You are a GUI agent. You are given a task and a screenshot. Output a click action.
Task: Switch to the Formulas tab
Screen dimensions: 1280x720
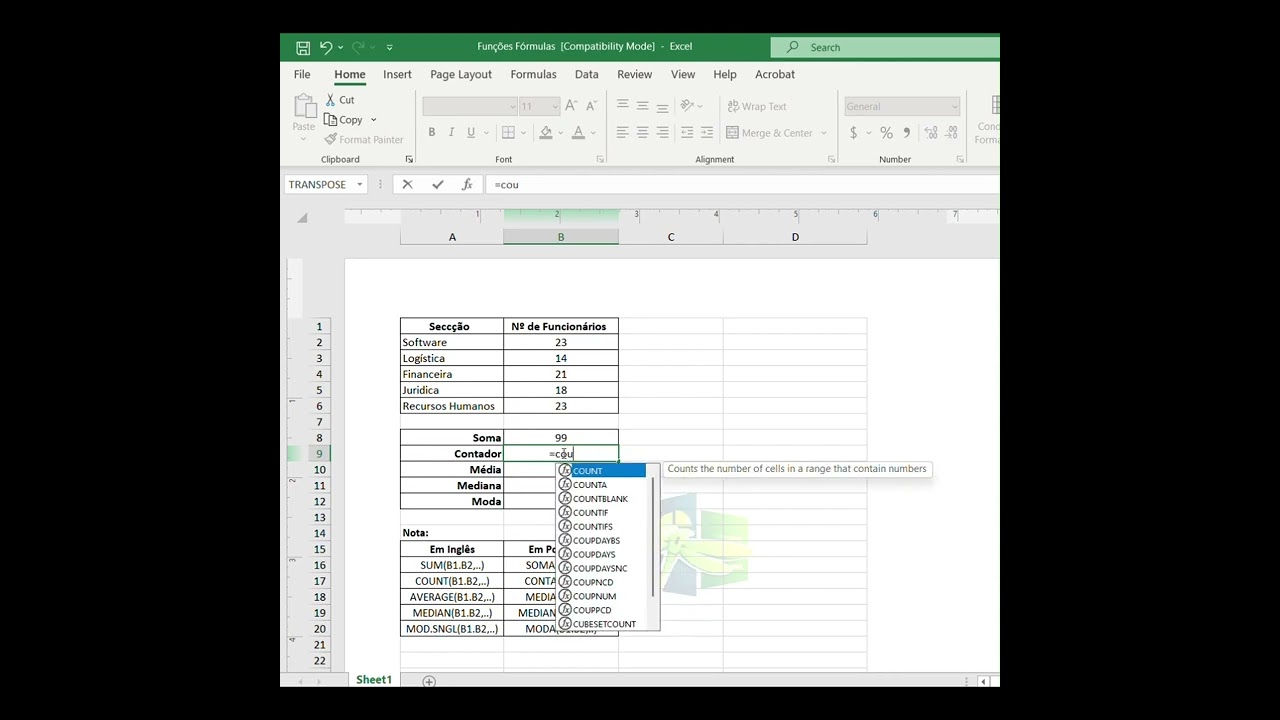[x=533, y=75]
